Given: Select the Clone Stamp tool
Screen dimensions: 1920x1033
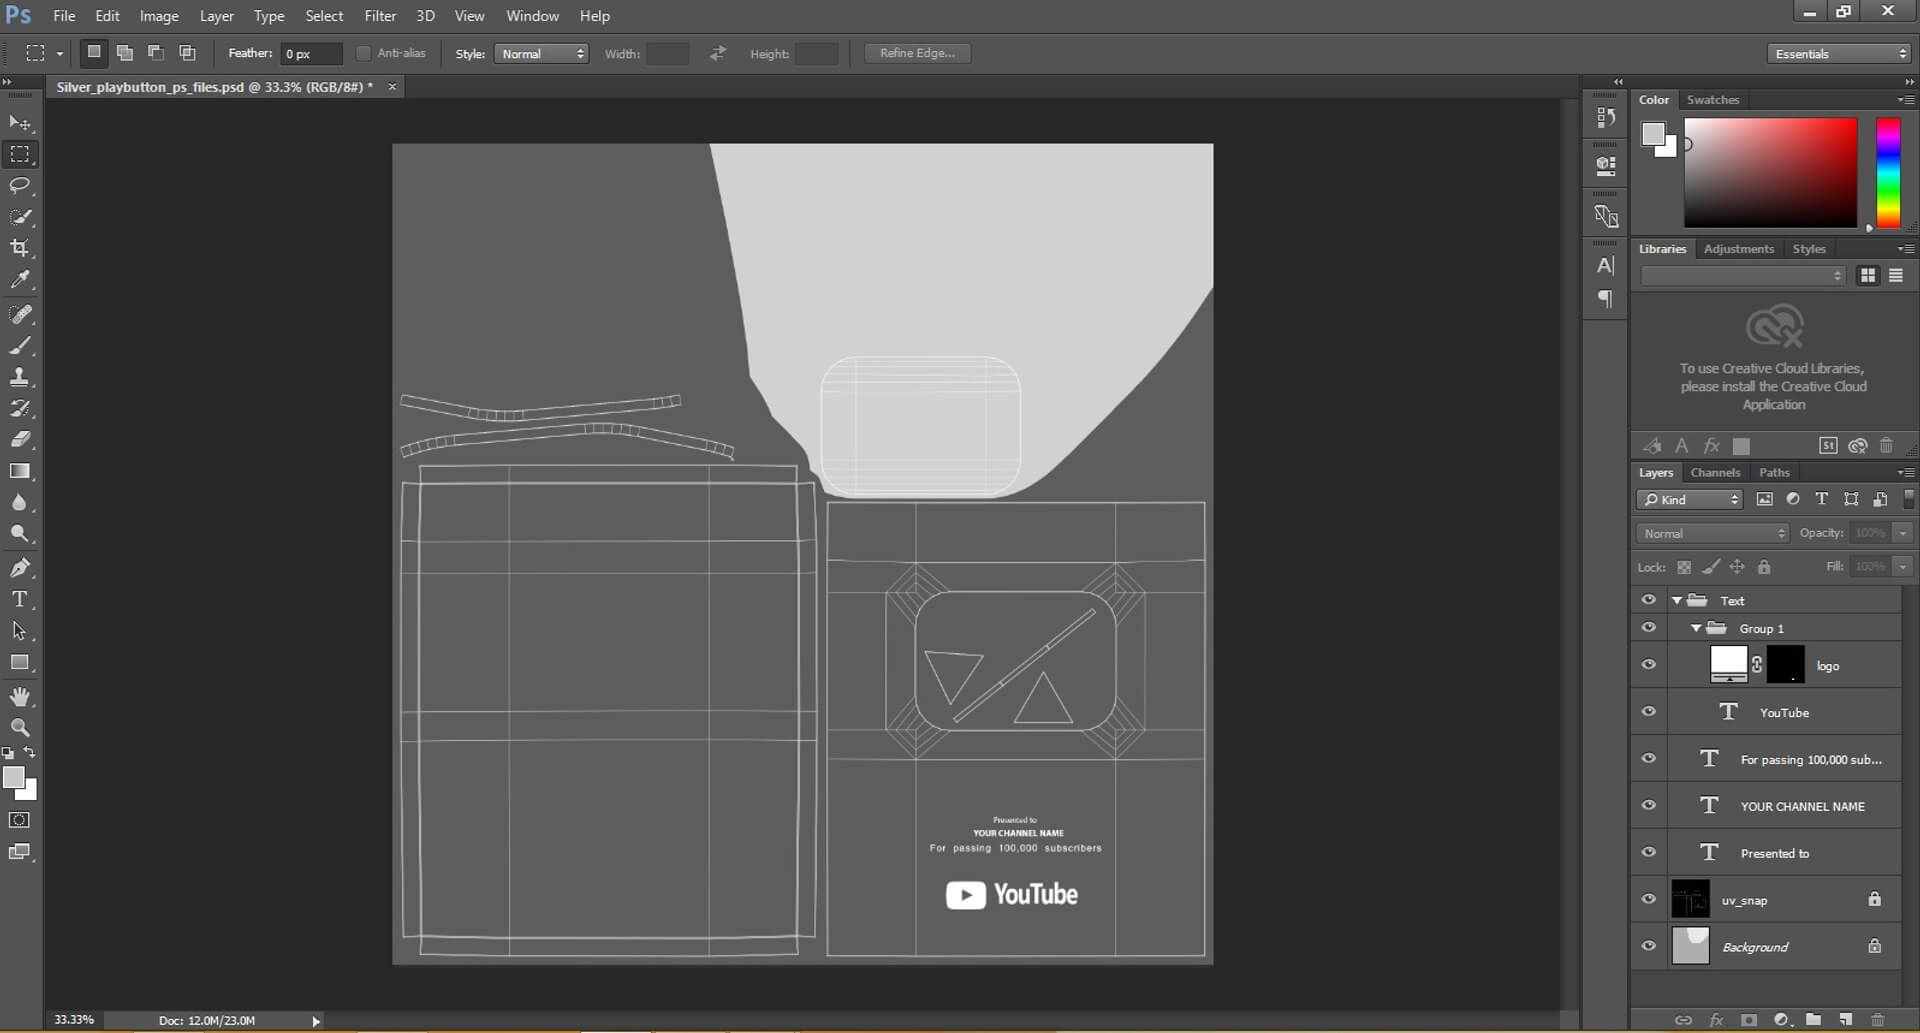Looking at the screenshot, I should click(x=20, y=377).
